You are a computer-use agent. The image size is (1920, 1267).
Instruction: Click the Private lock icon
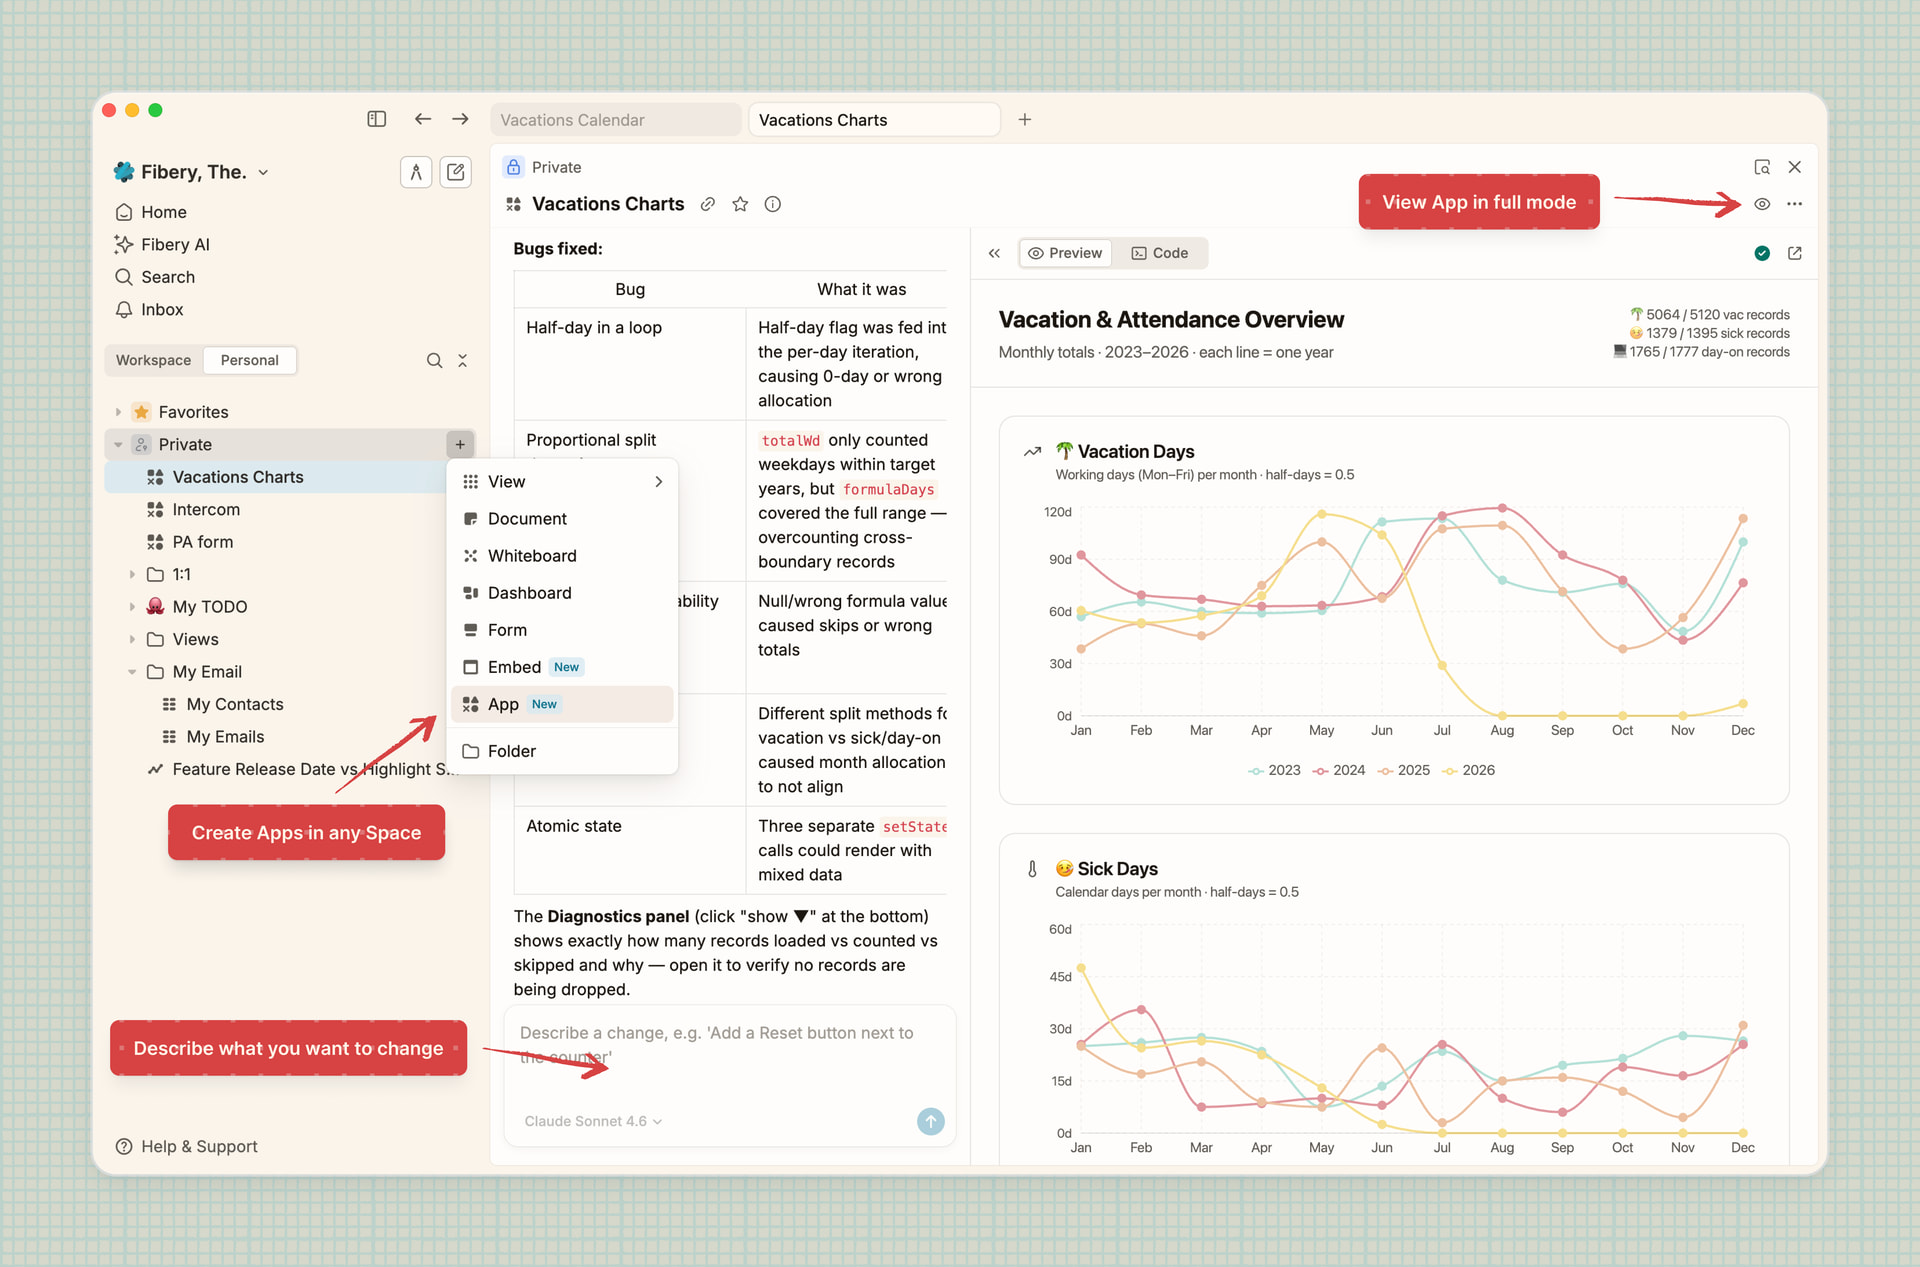tap(513, 167)
